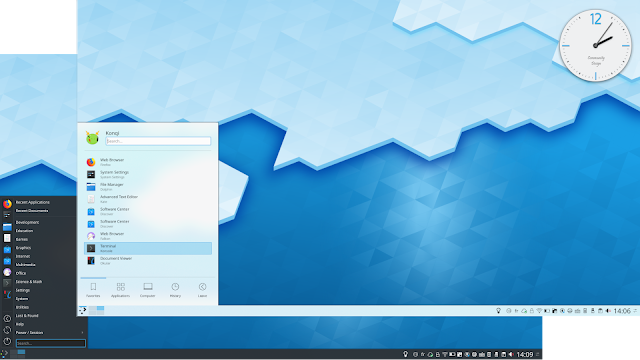Click volume icon on dark panel
This screenshot has height=360, width=640.
coord(511,354)
